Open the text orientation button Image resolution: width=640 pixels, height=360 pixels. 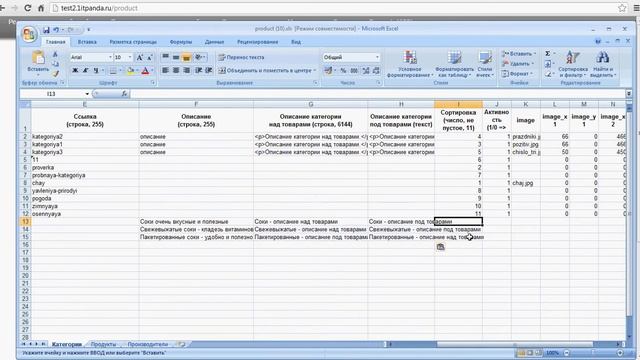pyautogui.click(x=200, y=57)
